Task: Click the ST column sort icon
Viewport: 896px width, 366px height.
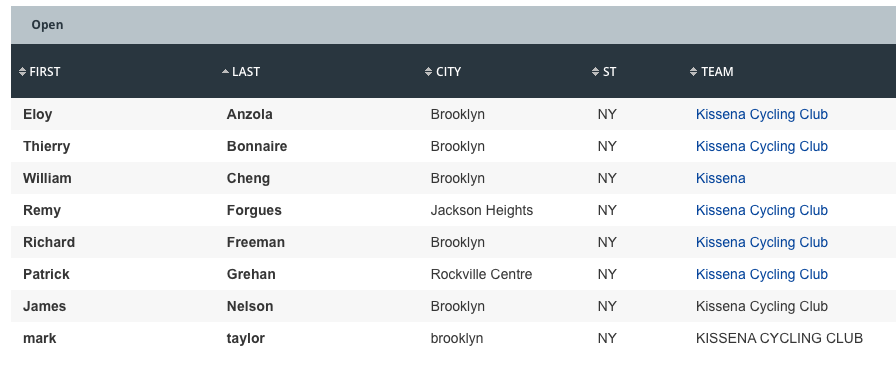Action: point(595,71)
